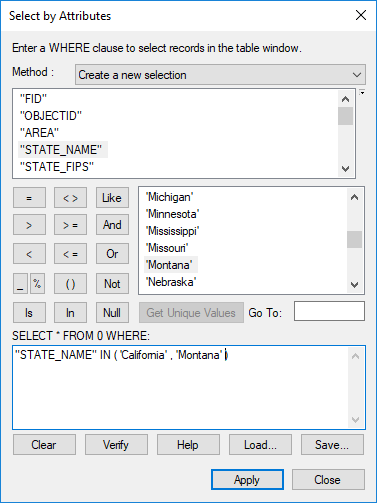This screenshot has width=377, height=503.
Task: Select the "STATE_FIPS" field
Action: click(57, 167)
